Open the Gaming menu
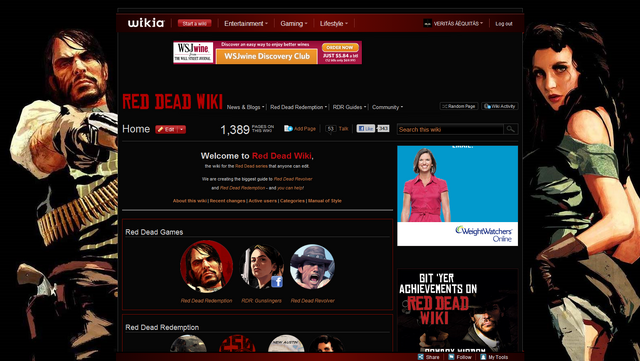This screenshot has width=640, height=361. click(293, 24)
